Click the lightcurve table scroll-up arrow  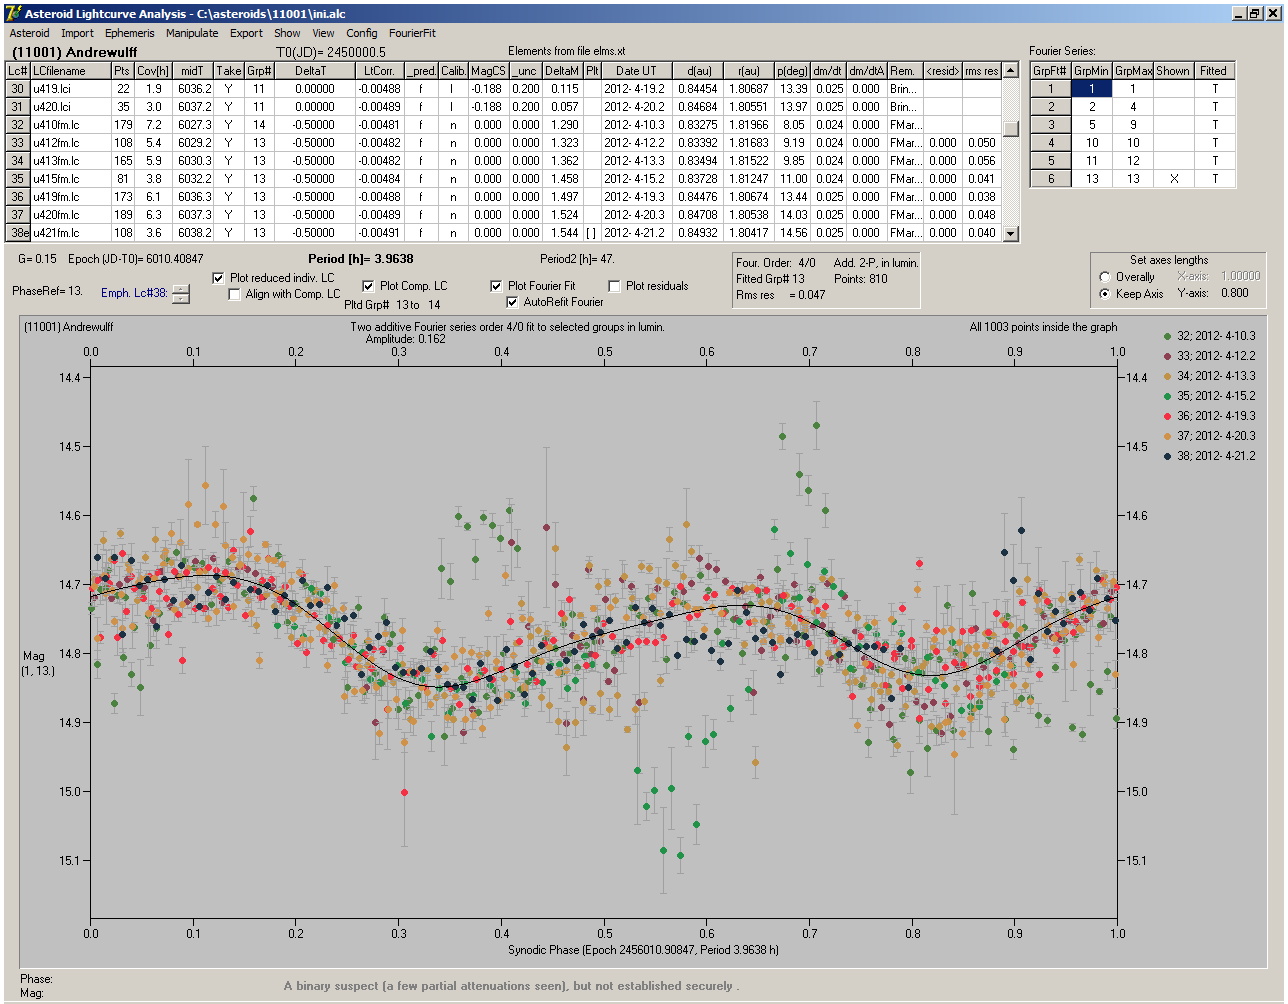pos(1011,70)
